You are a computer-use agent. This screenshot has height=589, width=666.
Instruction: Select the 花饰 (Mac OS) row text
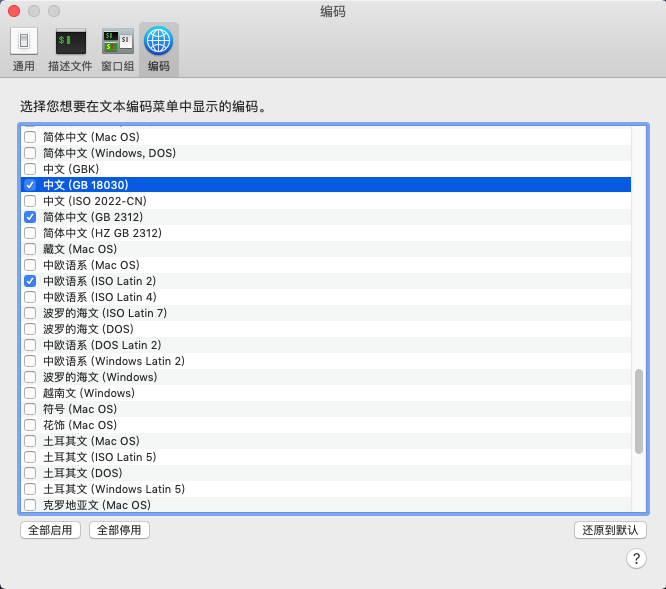(x=80, y=425)
